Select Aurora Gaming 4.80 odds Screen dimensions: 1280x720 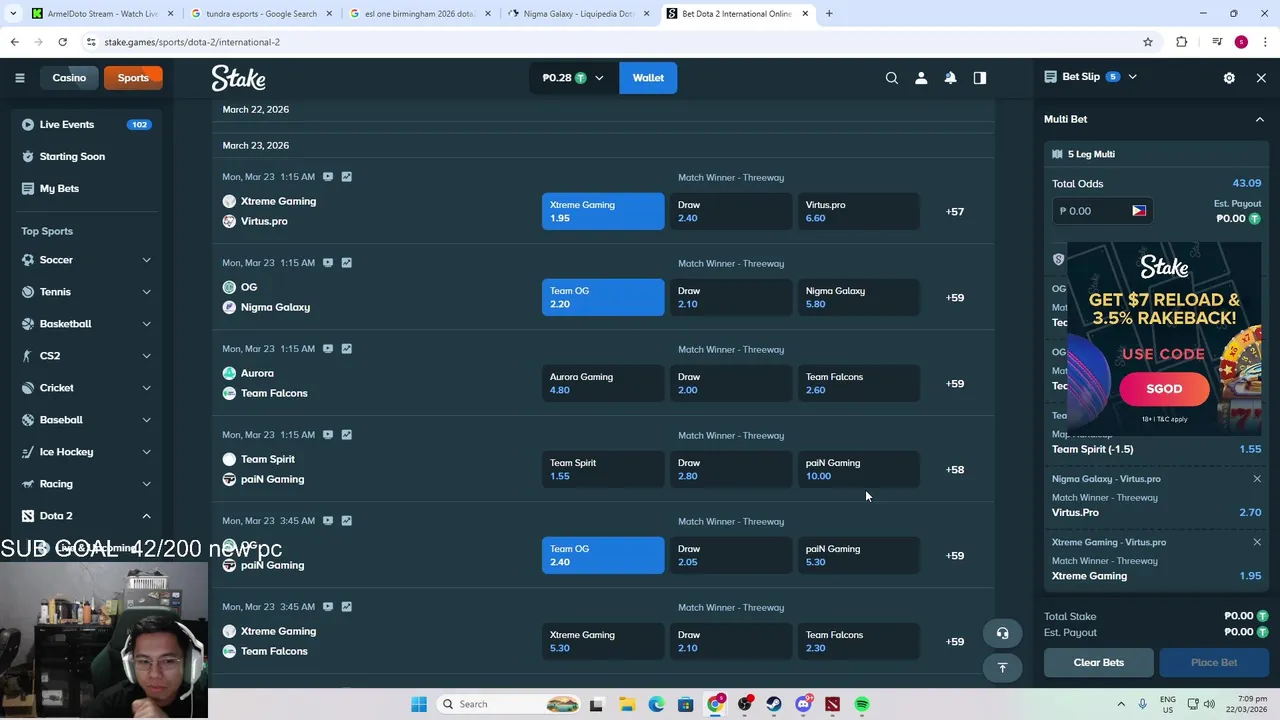(x=603, y=383)
